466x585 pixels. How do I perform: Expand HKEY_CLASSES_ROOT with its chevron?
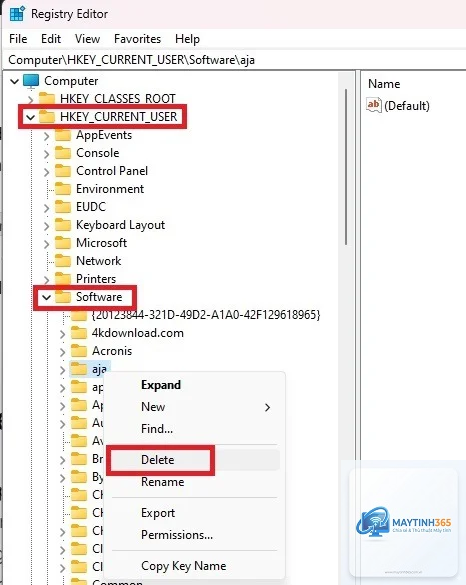(x=31, y=99)
